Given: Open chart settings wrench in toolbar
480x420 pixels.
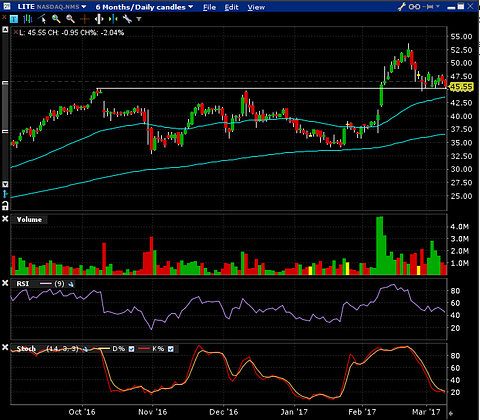Looking at the screenshot, I should point(127,19).
